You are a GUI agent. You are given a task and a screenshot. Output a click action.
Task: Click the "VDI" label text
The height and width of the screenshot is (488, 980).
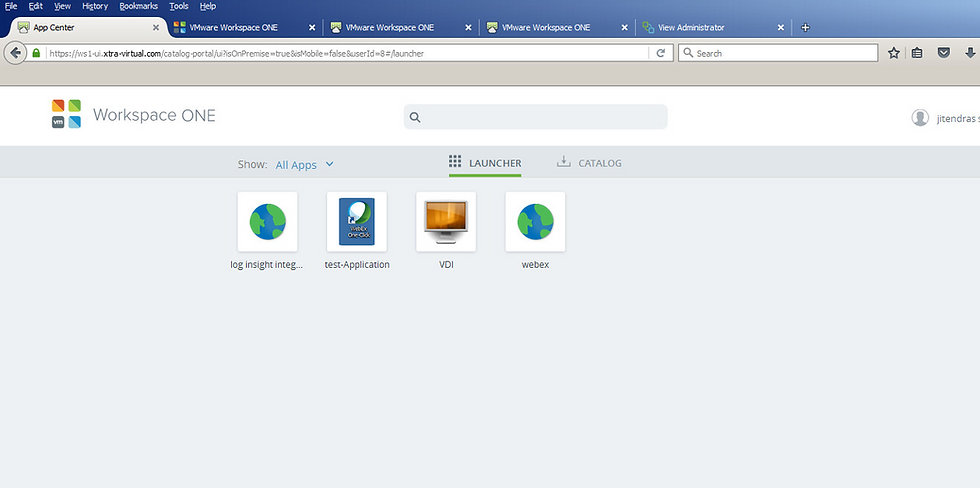446,264
